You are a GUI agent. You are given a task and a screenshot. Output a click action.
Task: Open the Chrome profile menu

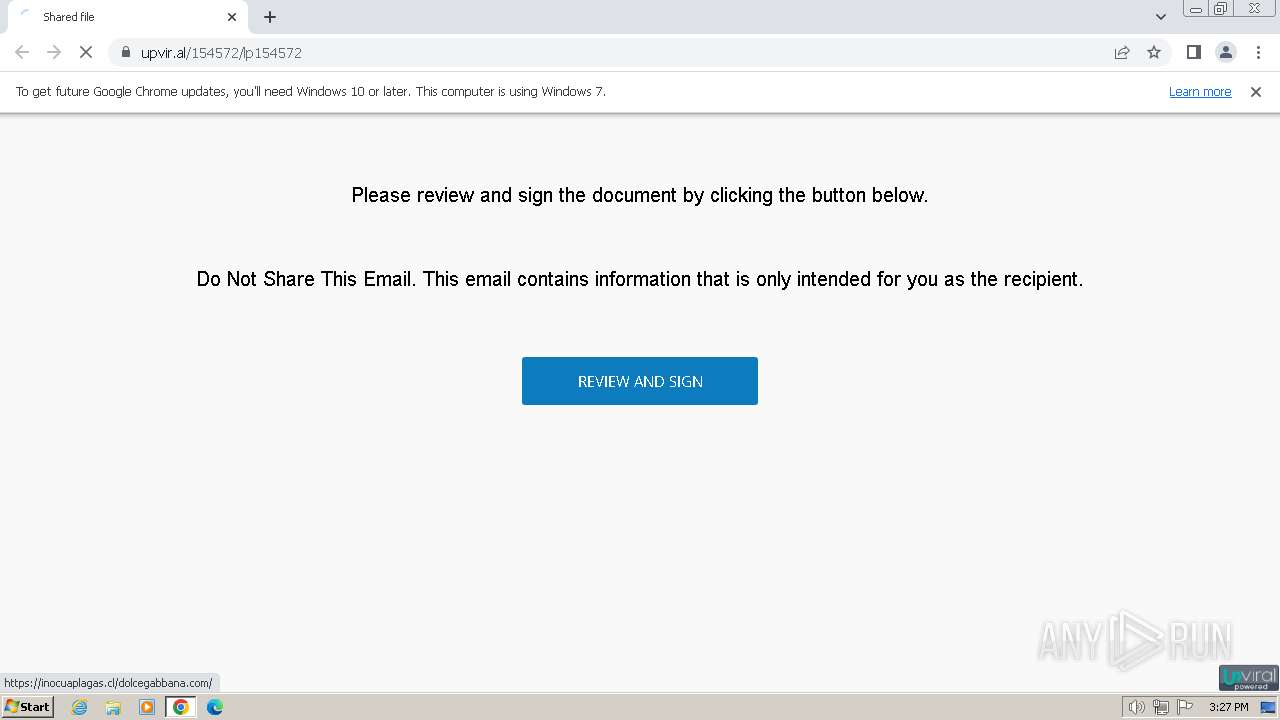pyautogui.click(x=1225, y=52)
